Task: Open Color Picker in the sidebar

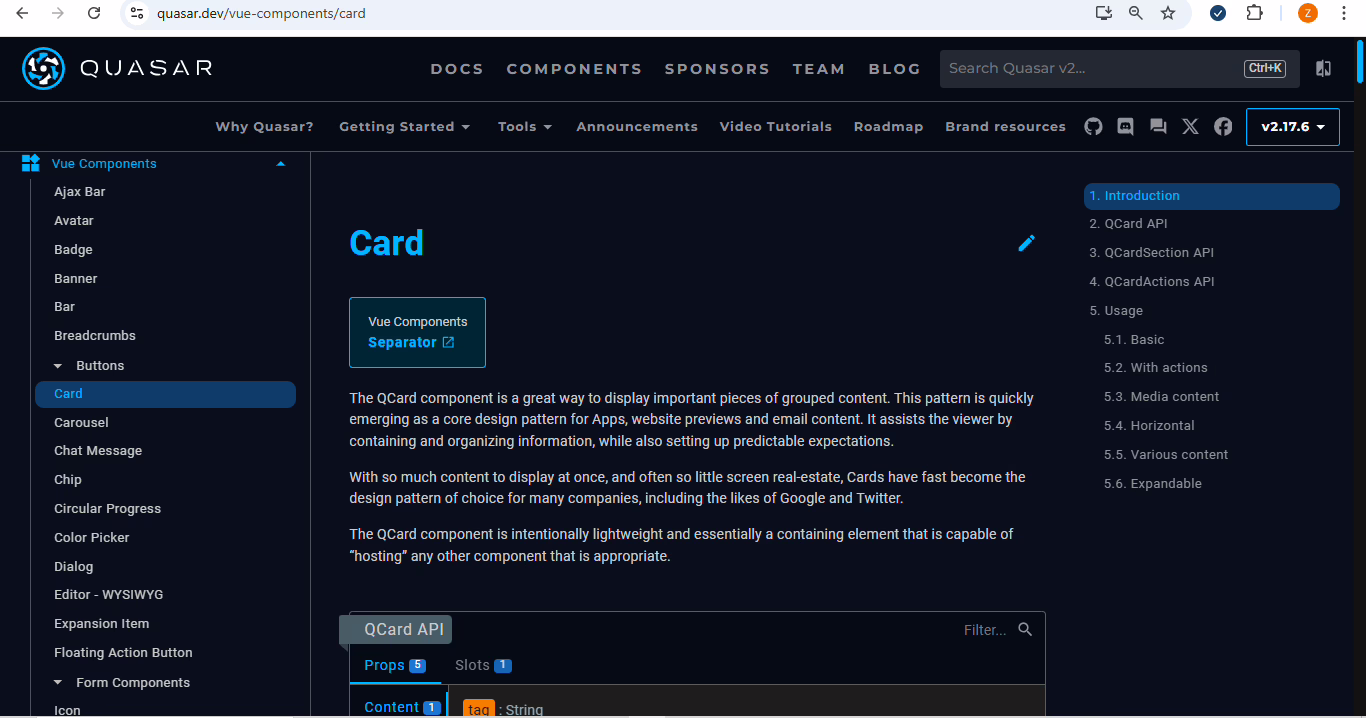Action: pos(92,537)
